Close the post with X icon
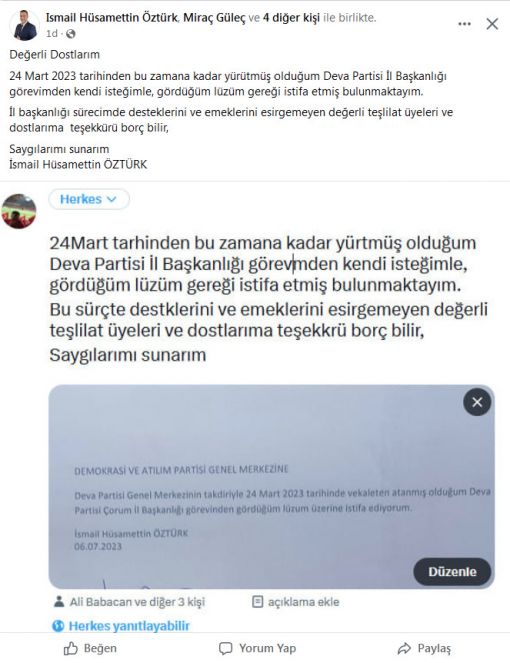The height and width of the screenshot is (663, 510). [x=492, y=24]
